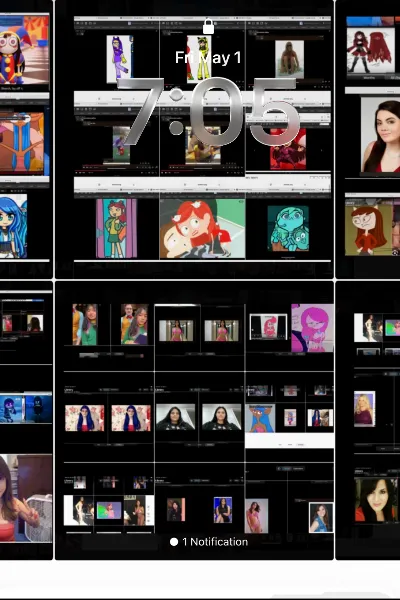Open the "1 Notification" label
400x600 pixels.
(215, 542)
